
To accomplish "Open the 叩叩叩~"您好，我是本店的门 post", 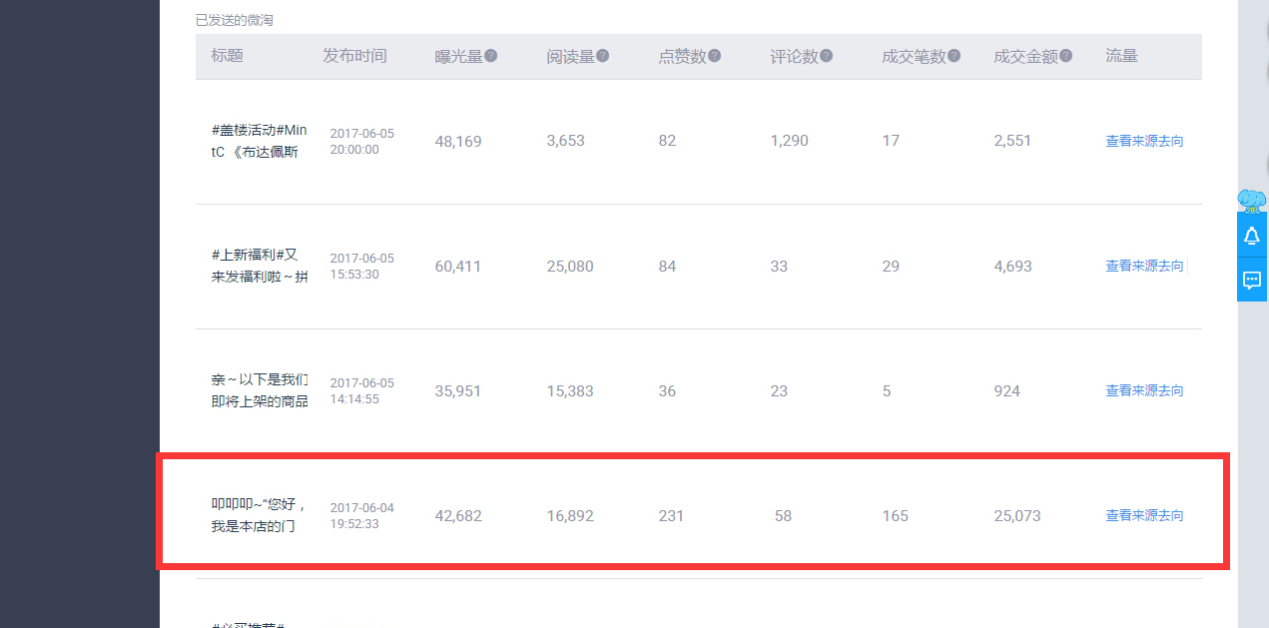I will coord(259,516).
